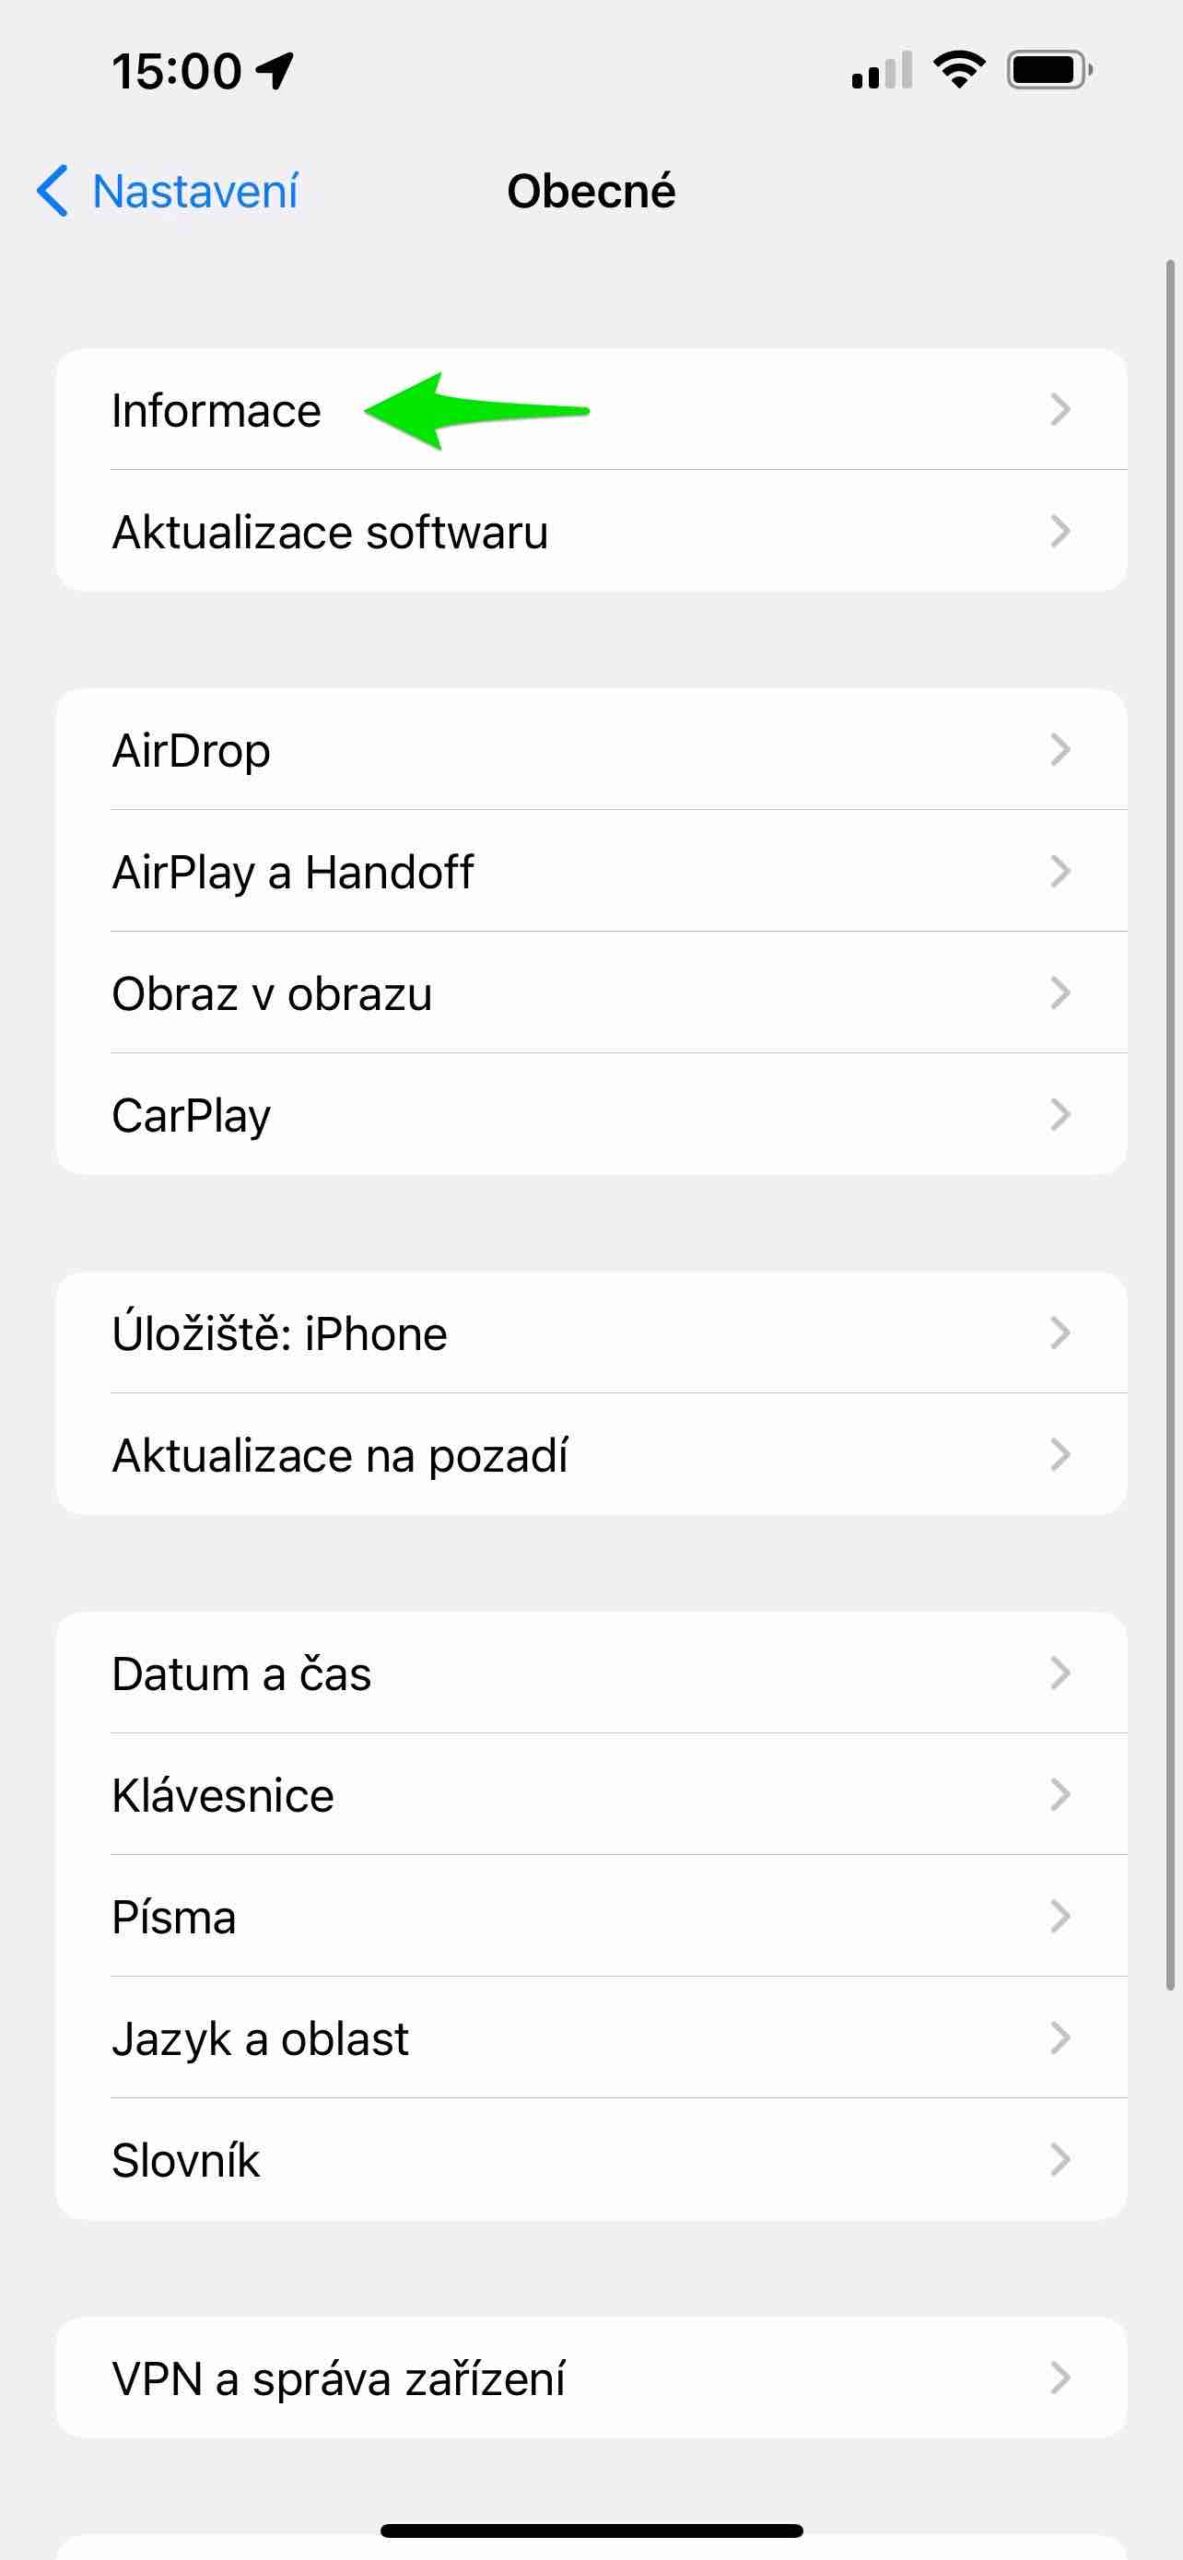Image resolution: width=1183 pixels, height=2560 pixels.
Task: Tap the battery status icon
Action: 1049,70
